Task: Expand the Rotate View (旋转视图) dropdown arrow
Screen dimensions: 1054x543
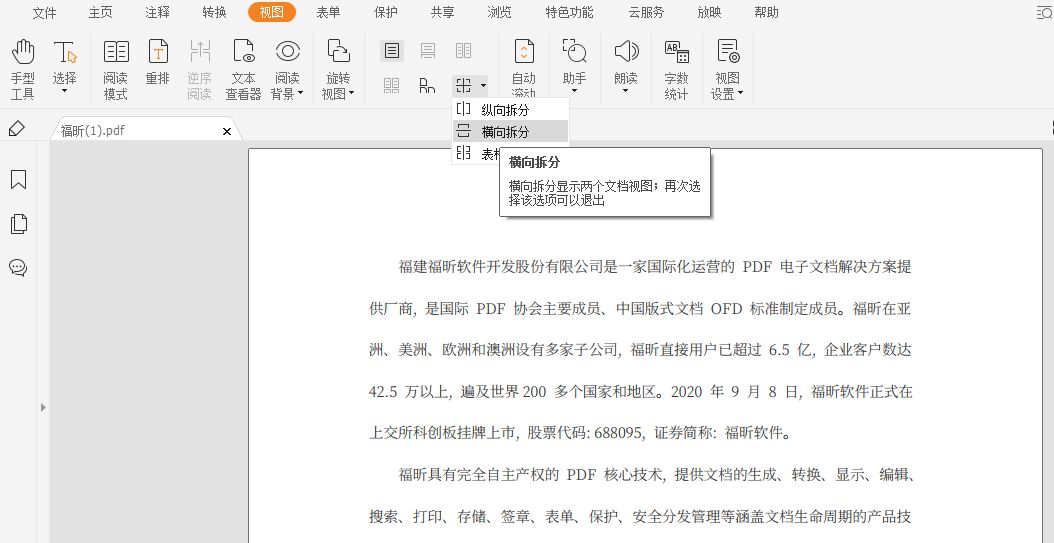Action: [351, 94]
